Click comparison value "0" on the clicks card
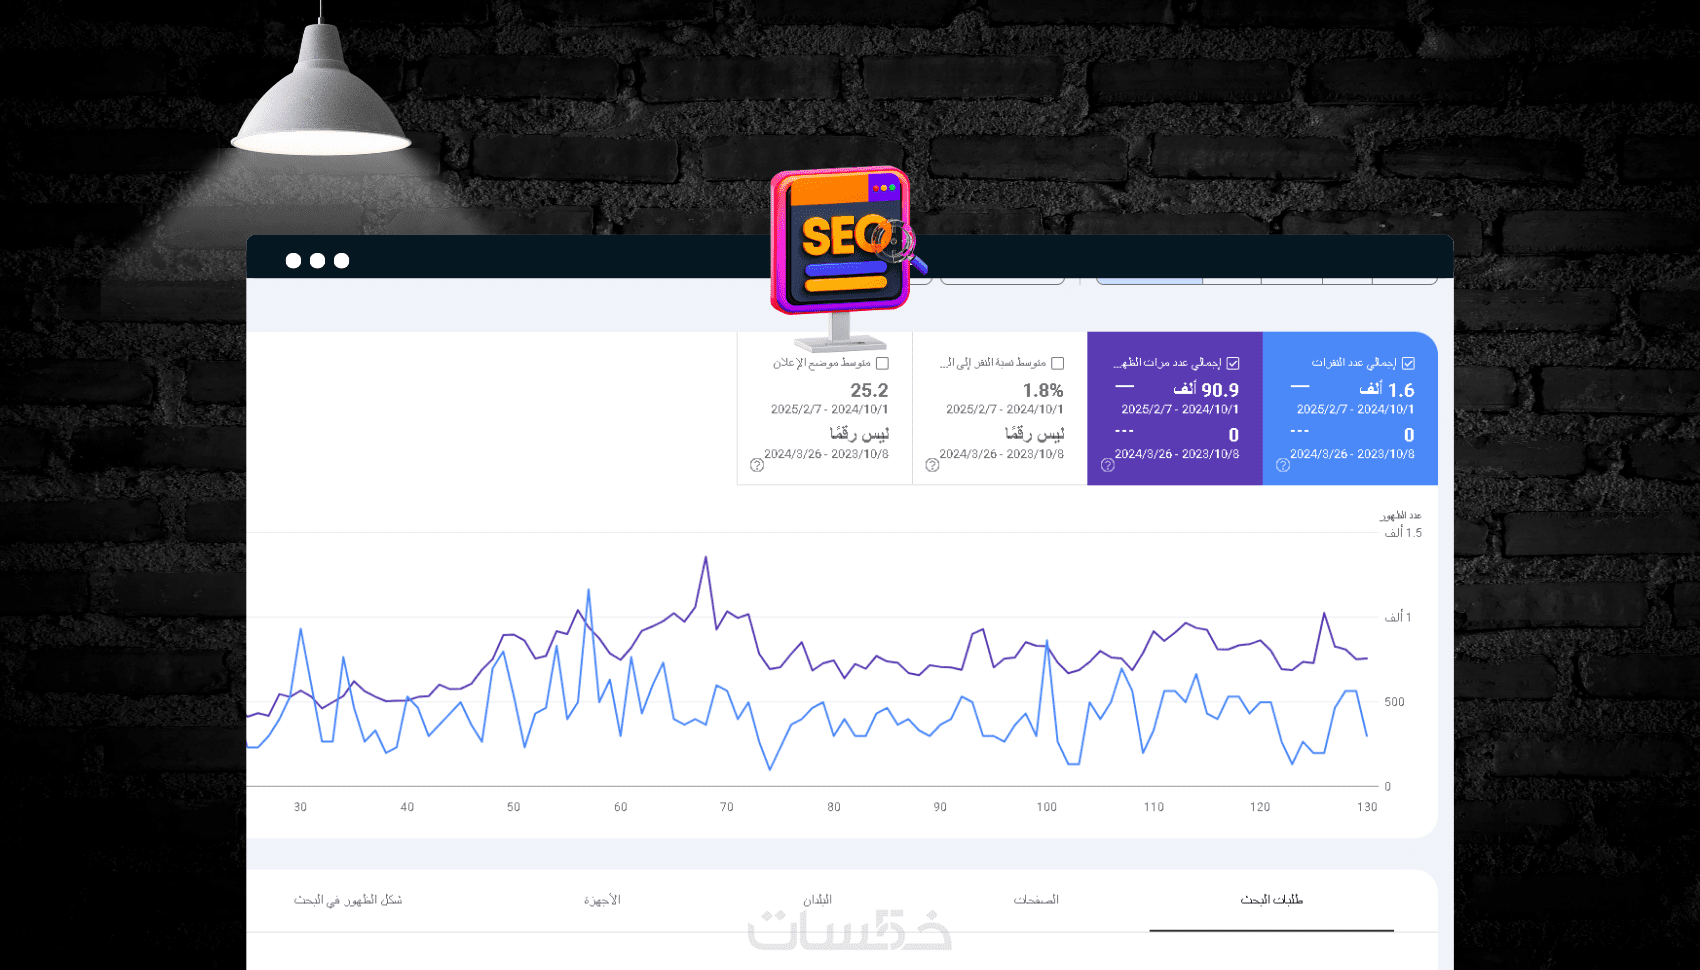 [1409, 435]
